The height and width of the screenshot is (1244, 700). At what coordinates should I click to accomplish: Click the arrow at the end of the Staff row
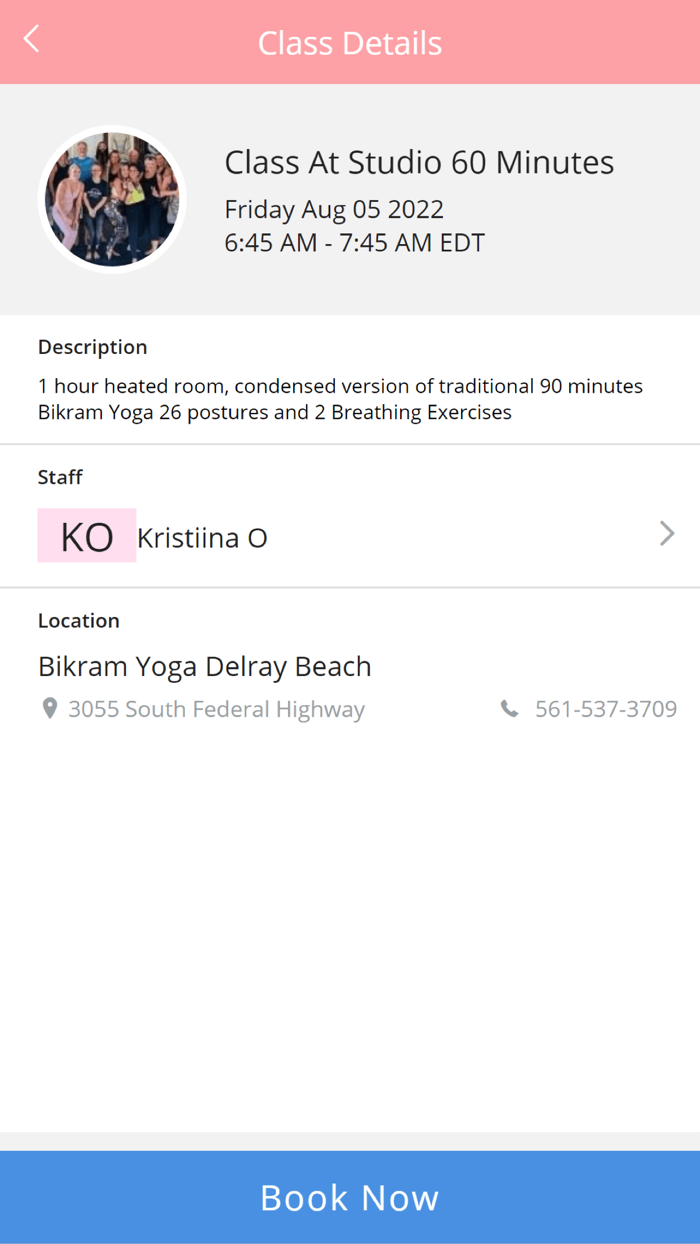(x=666, y=534)
